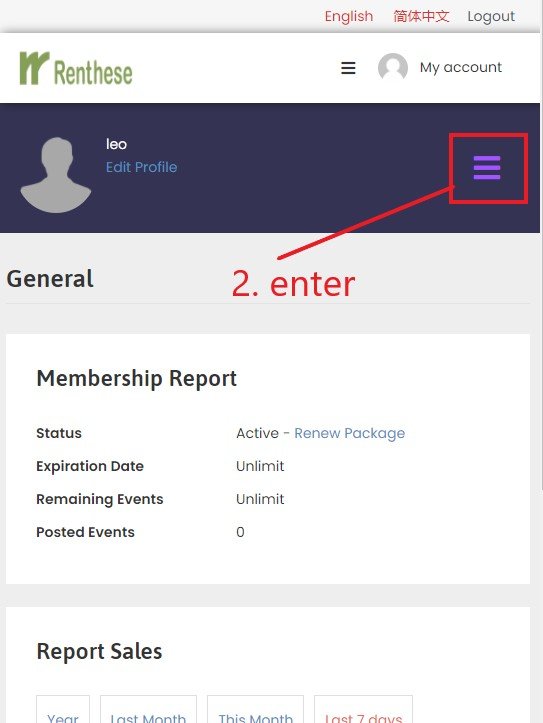Click the General section heading
The width and height of the screenshot is (543, 723).
coord(50,279)
